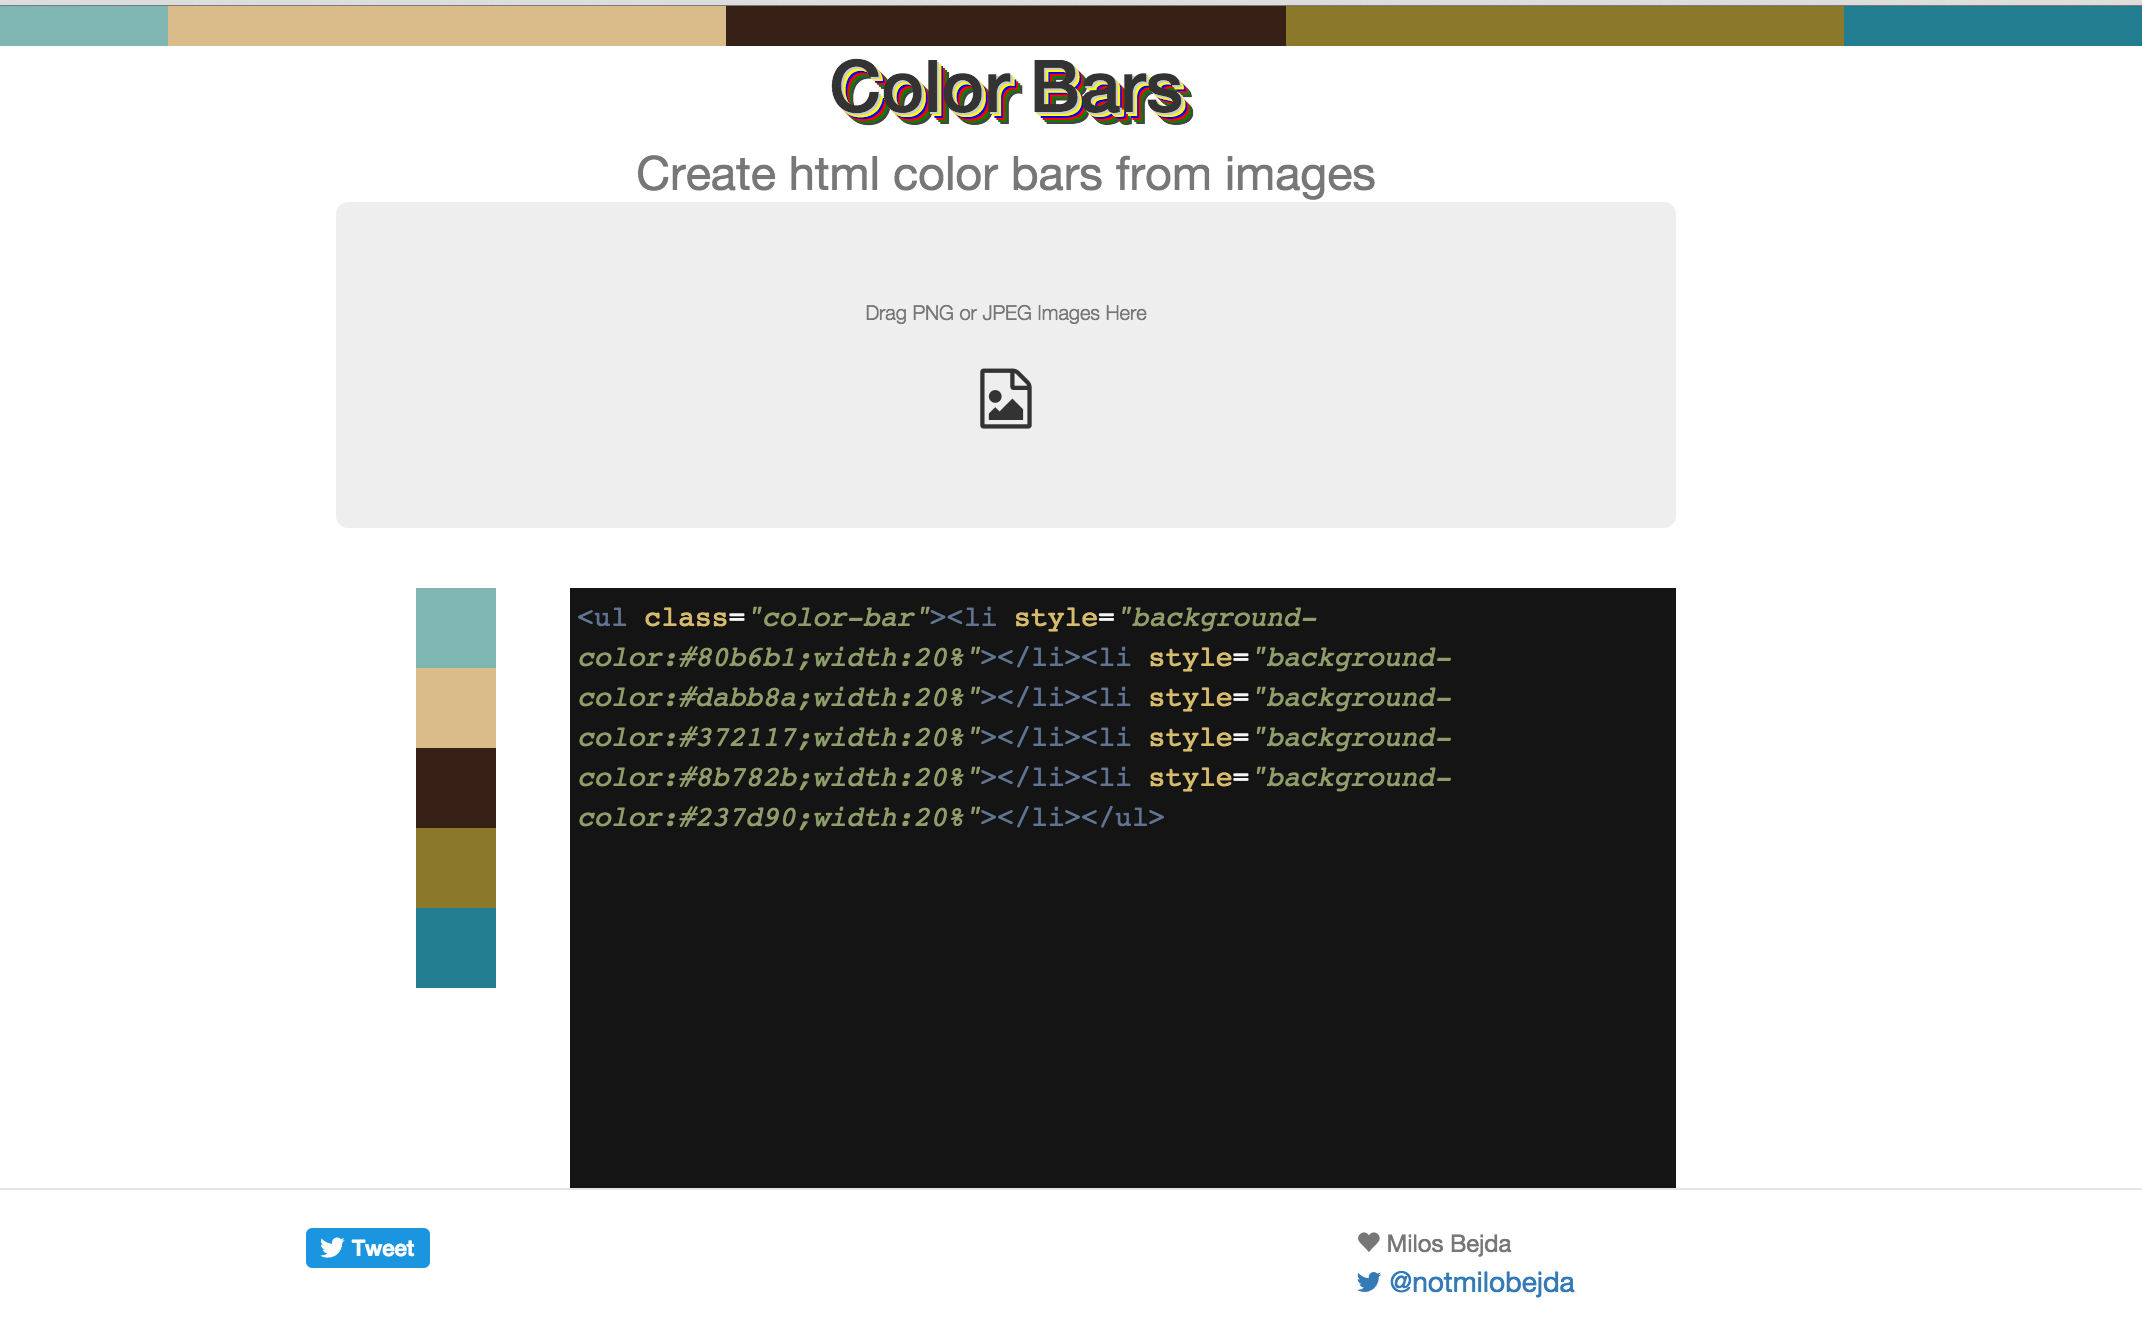Select the tan swatch in the vertical palette
This screenshot has width=2142, height=1324.
pos(456,708)
